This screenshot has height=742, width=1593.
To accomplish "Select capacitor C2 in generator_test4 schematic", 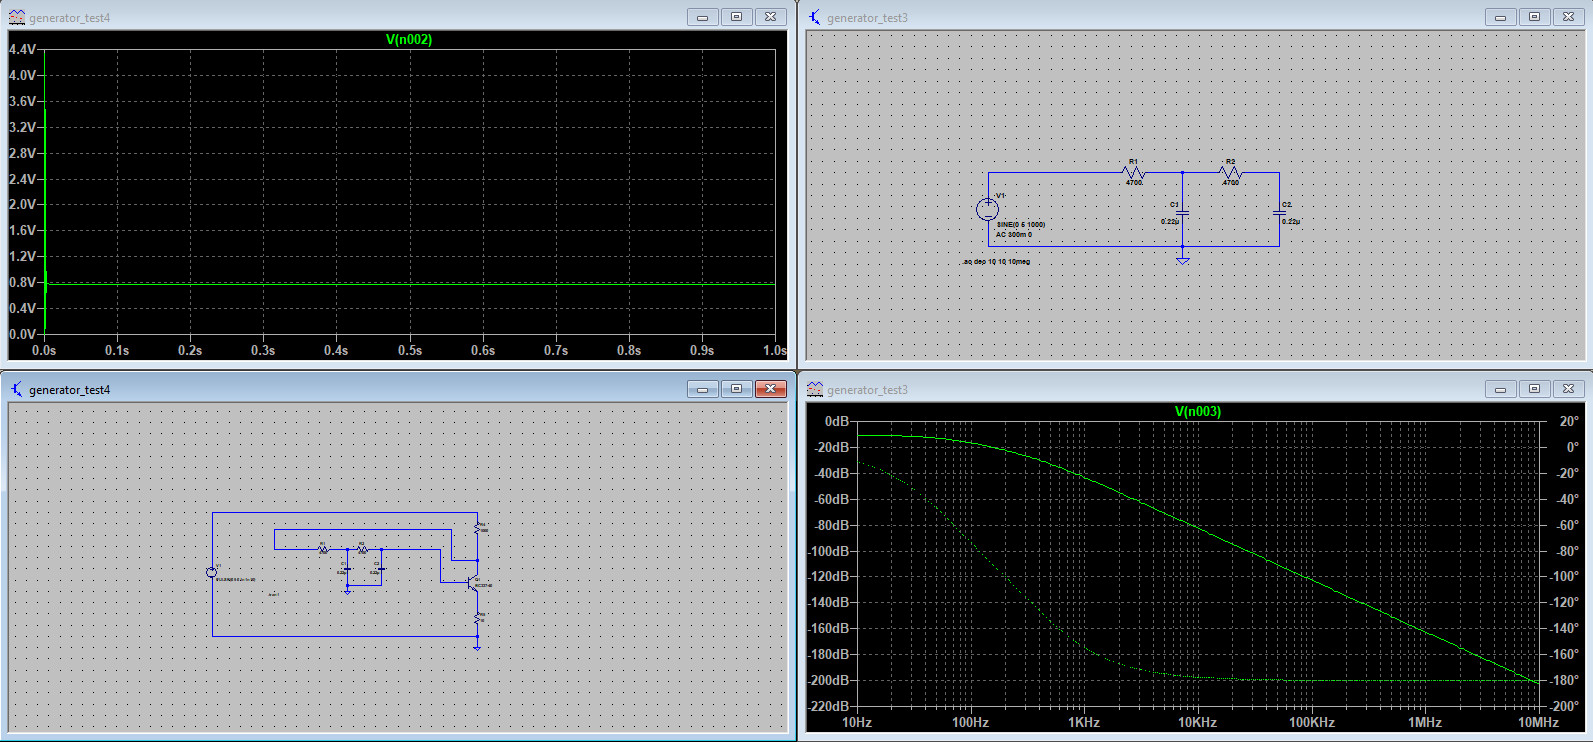I will click(x=381, y=569).
